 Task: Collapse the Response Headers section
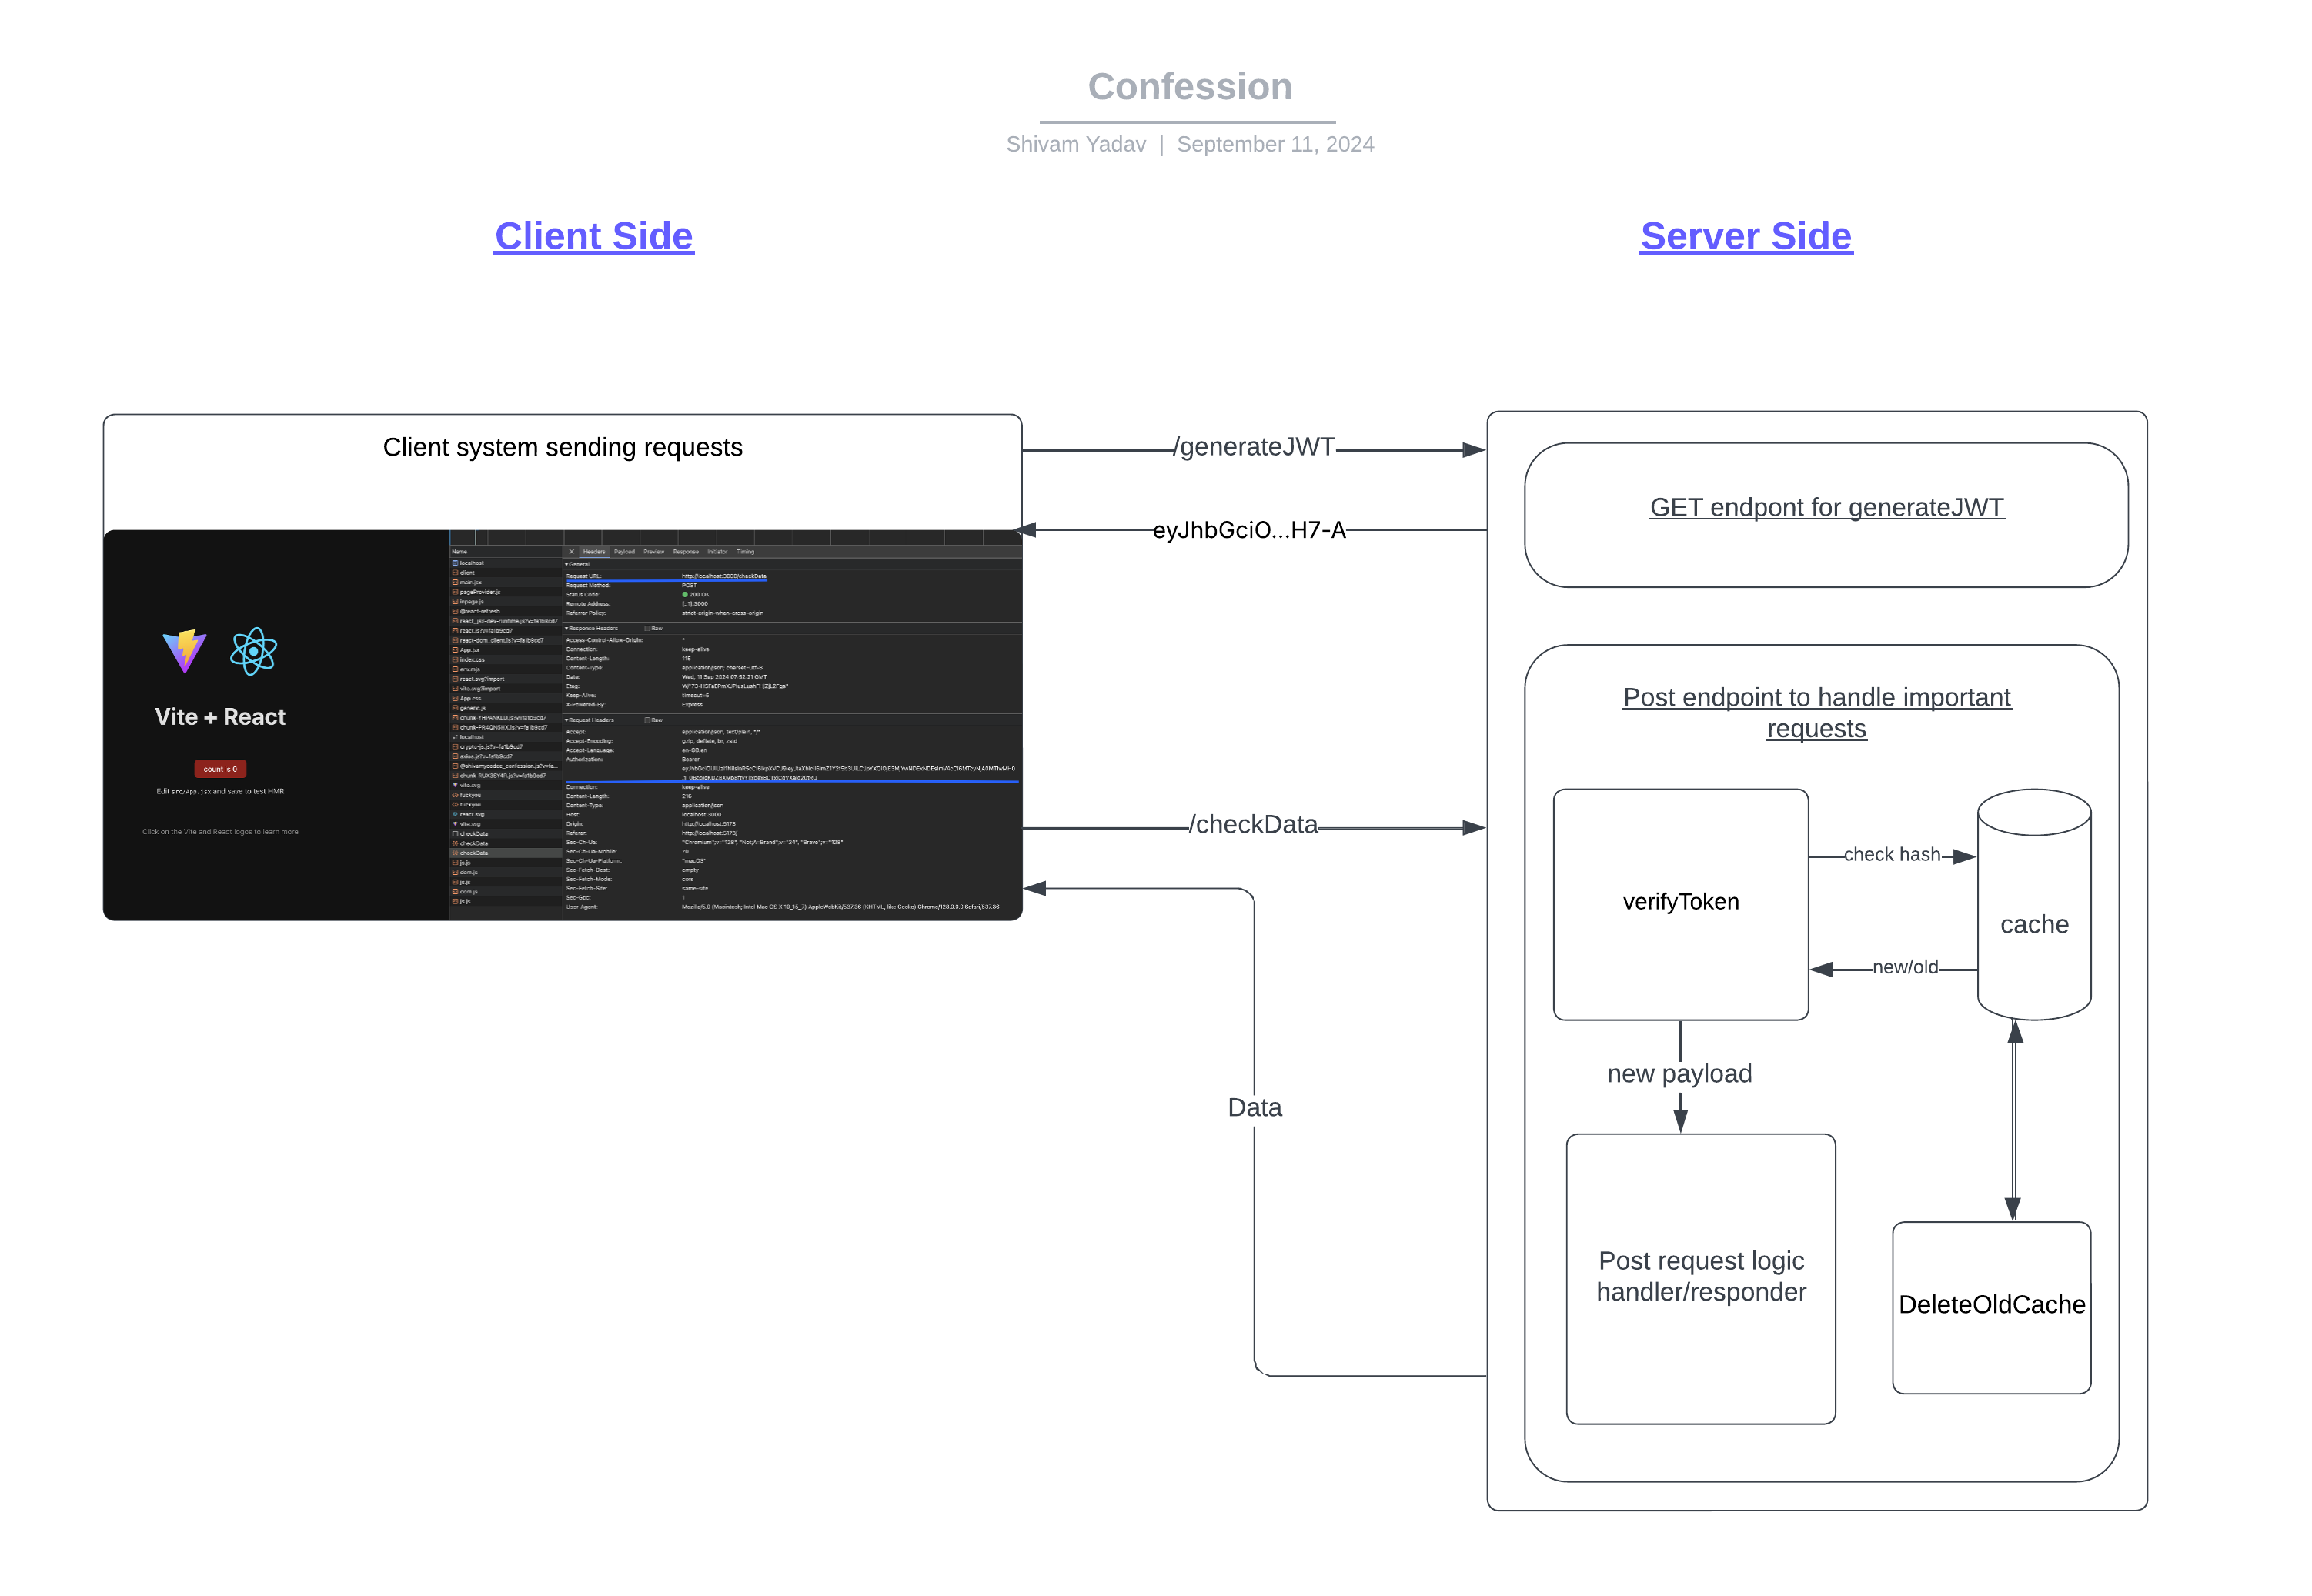click(567, 629)
